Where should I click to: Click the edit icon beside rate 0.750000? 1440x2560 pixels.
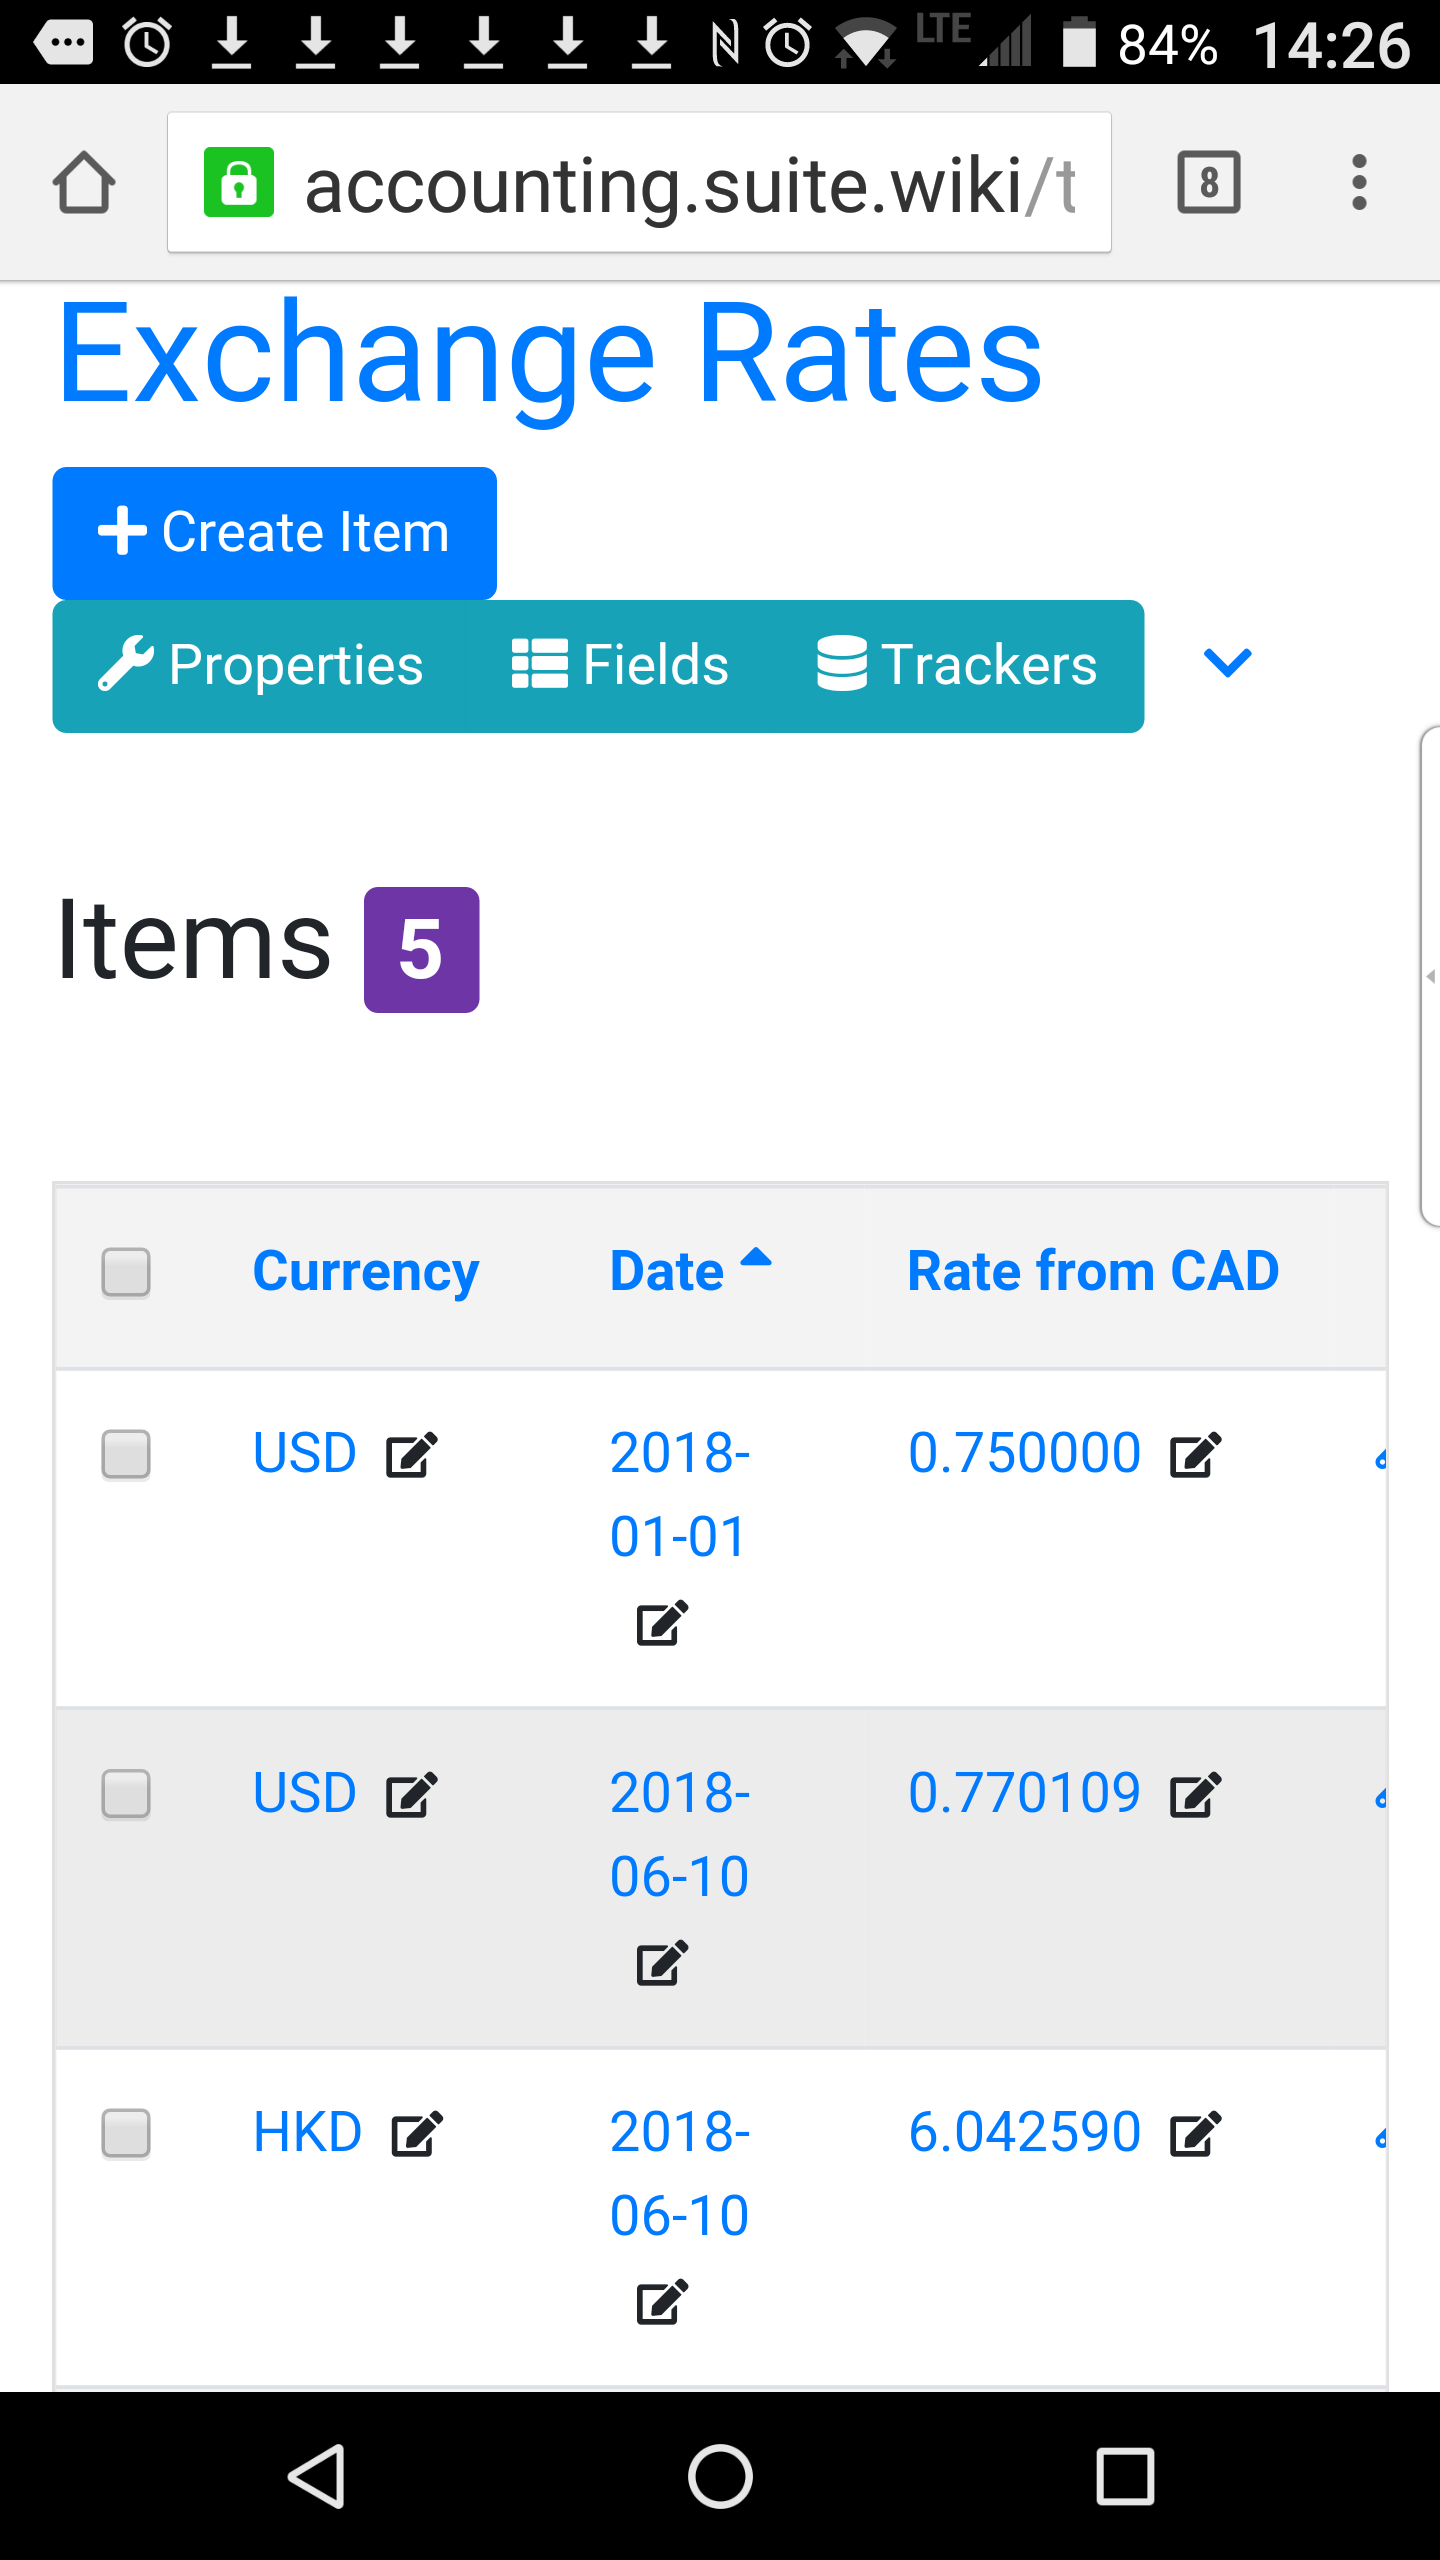1196,1454
